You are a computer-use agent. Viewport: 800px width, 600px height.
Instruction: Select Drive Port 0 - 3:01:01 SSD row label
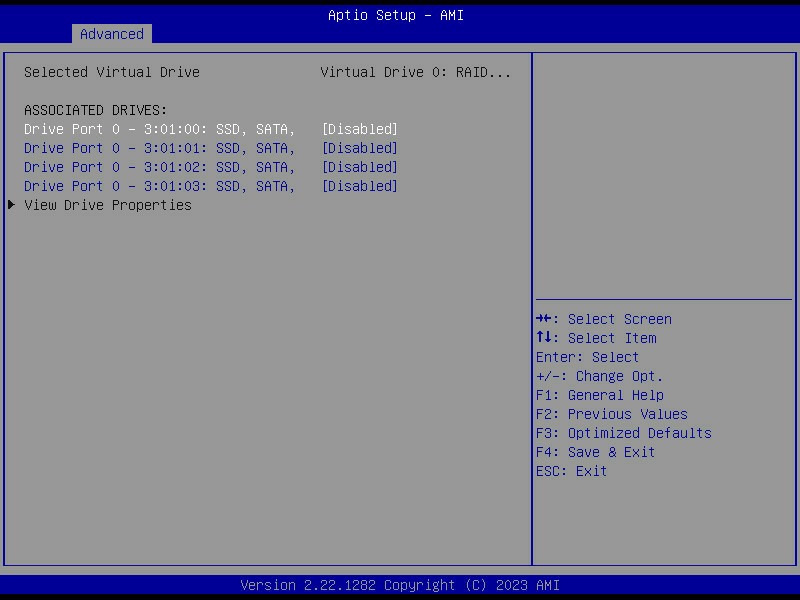tap(160, 148)
